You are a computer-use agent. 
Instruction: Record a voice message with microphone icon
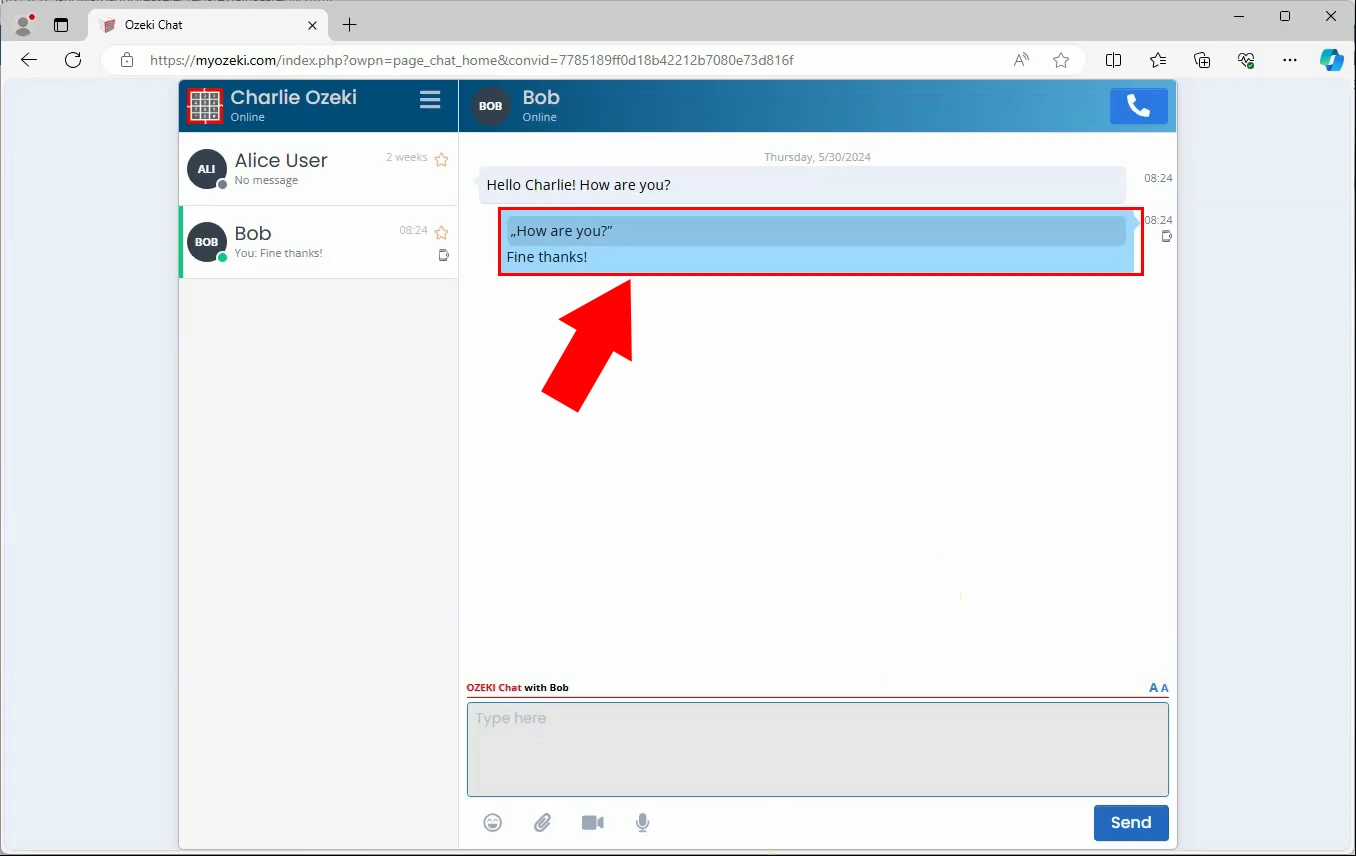tap(643, 823)
